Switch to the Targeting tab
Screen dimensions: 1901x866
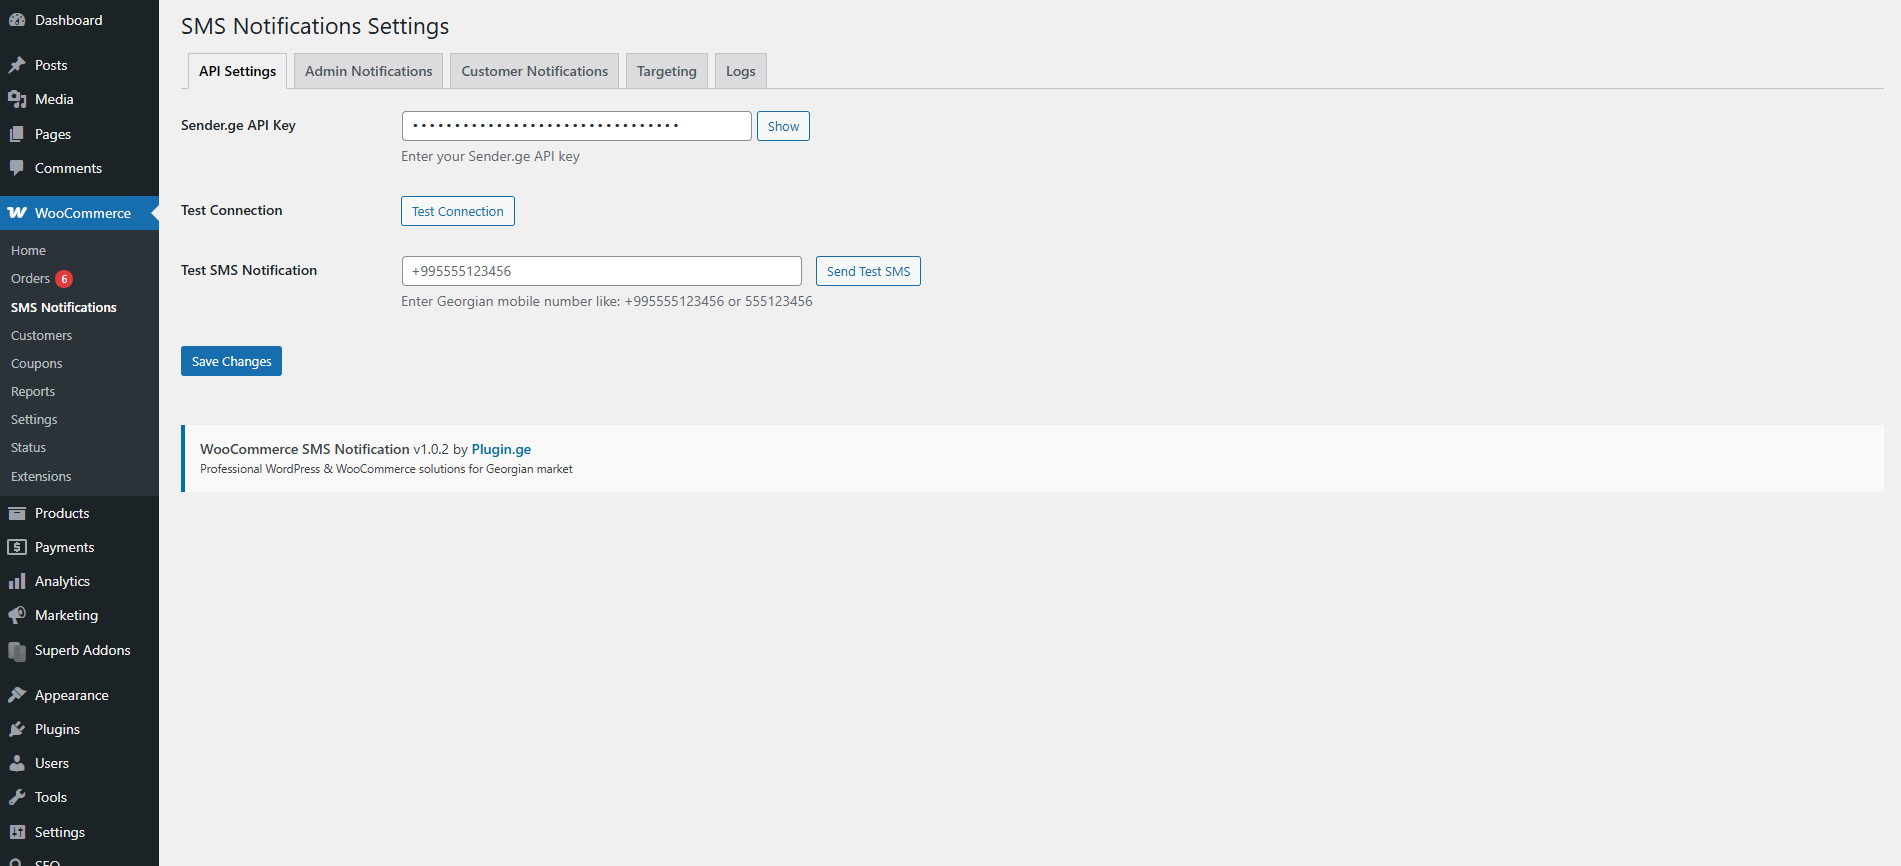(x=667, y=71)
